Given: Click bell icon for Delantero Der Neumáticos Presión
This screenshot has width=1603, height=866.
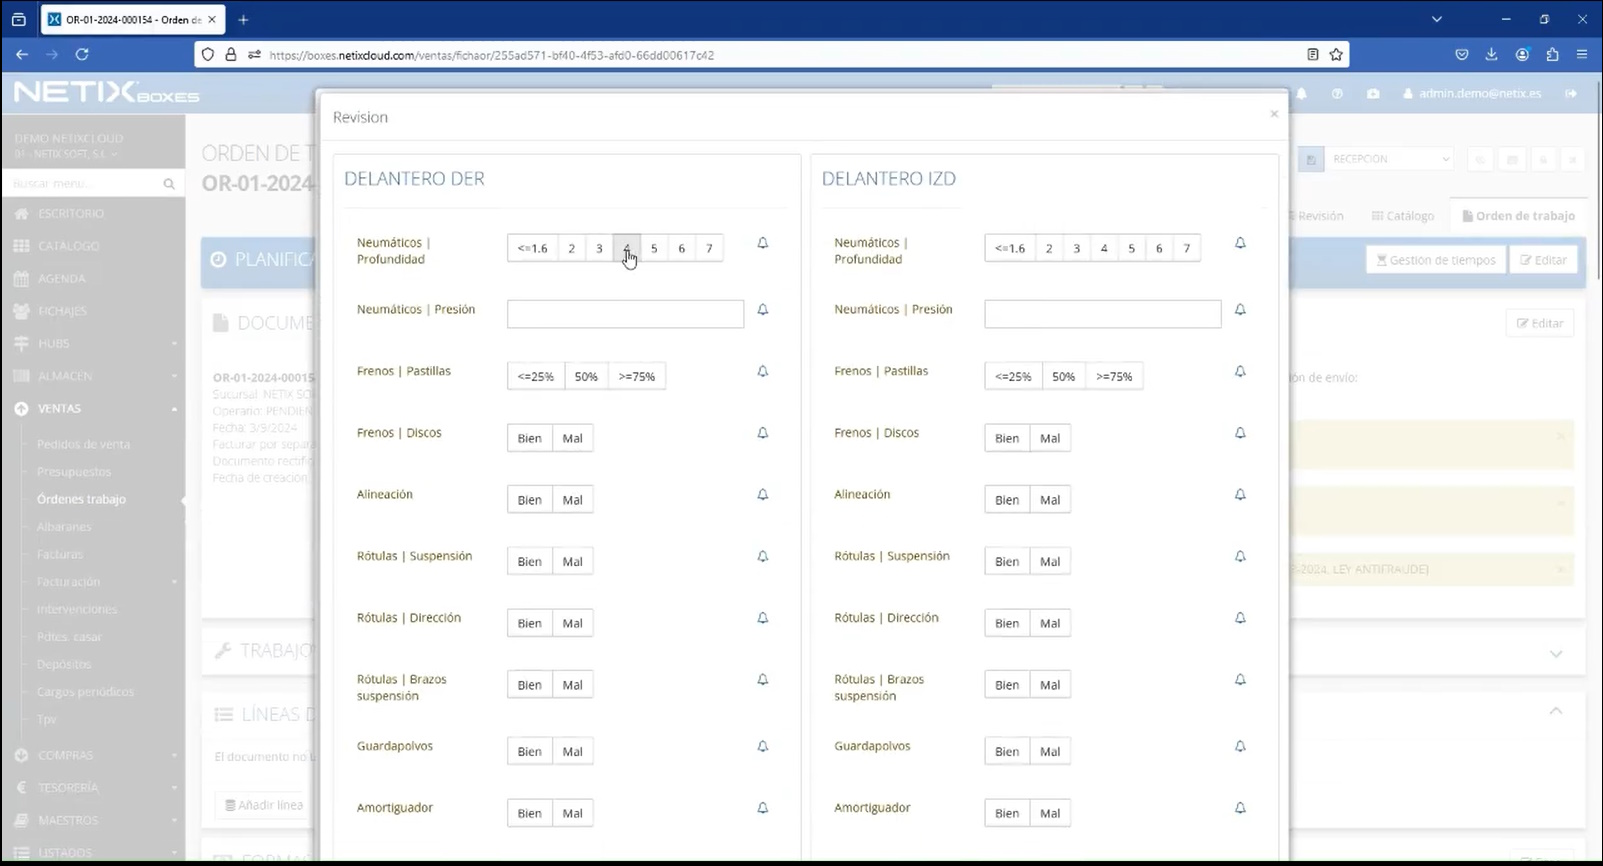Looking at the screenshot, I should pos(763,310).
